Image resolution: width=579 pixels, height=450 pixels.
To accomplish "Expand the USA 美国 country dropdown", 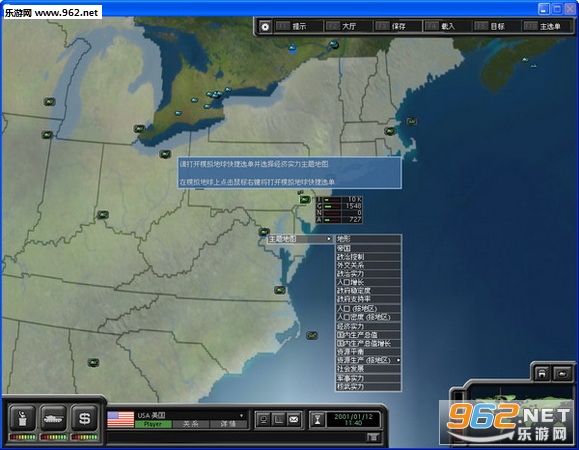I will 241,415.
